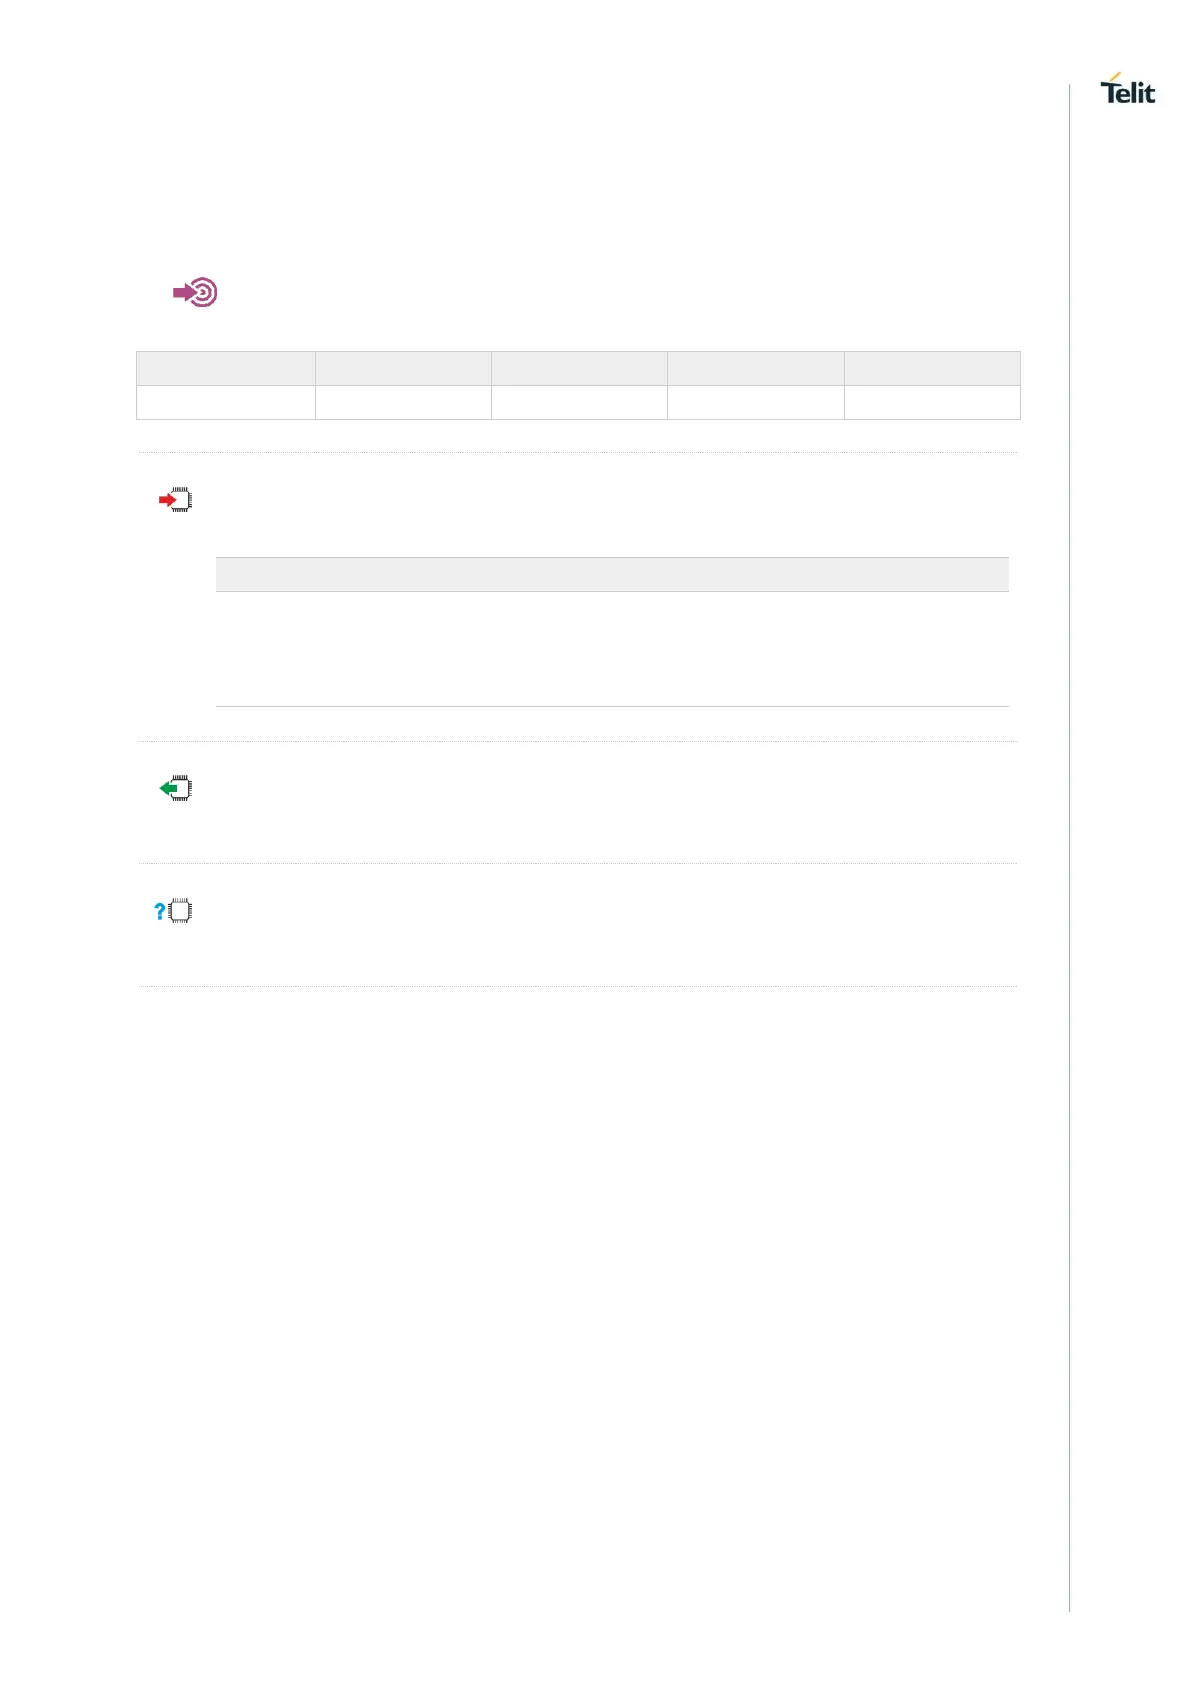Click the blank body area under the wide gray bar

[x=612, y=648]
